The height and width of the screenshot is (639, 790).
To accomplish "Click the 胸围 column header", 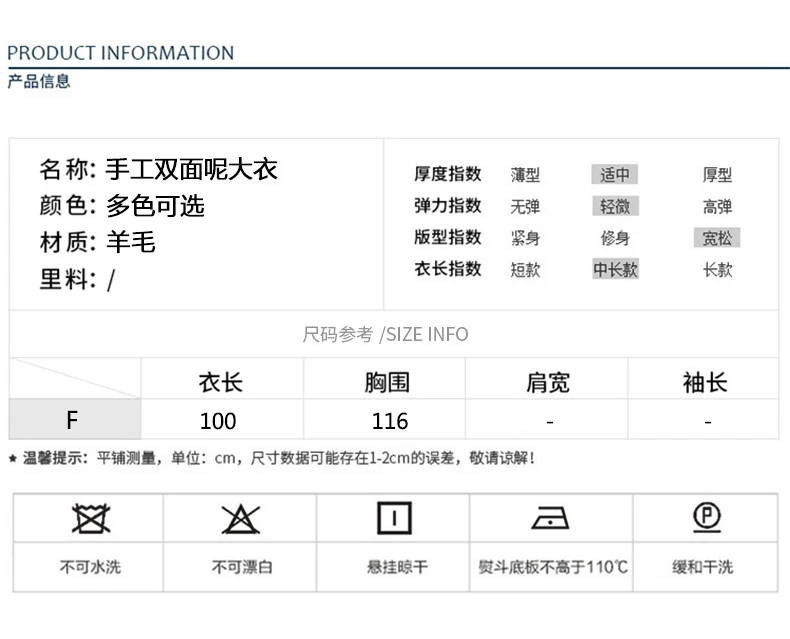I will [x=387, y=382].
